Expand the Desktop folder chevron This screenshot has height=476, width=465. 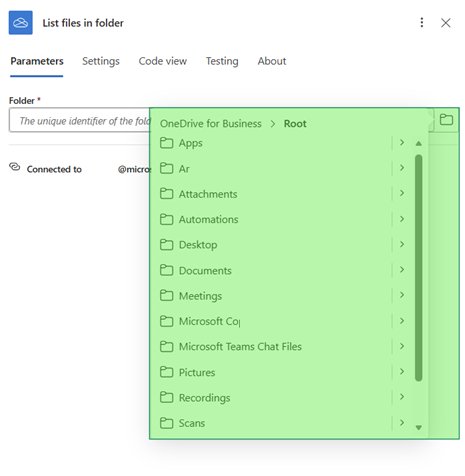(x=402, y=244)
